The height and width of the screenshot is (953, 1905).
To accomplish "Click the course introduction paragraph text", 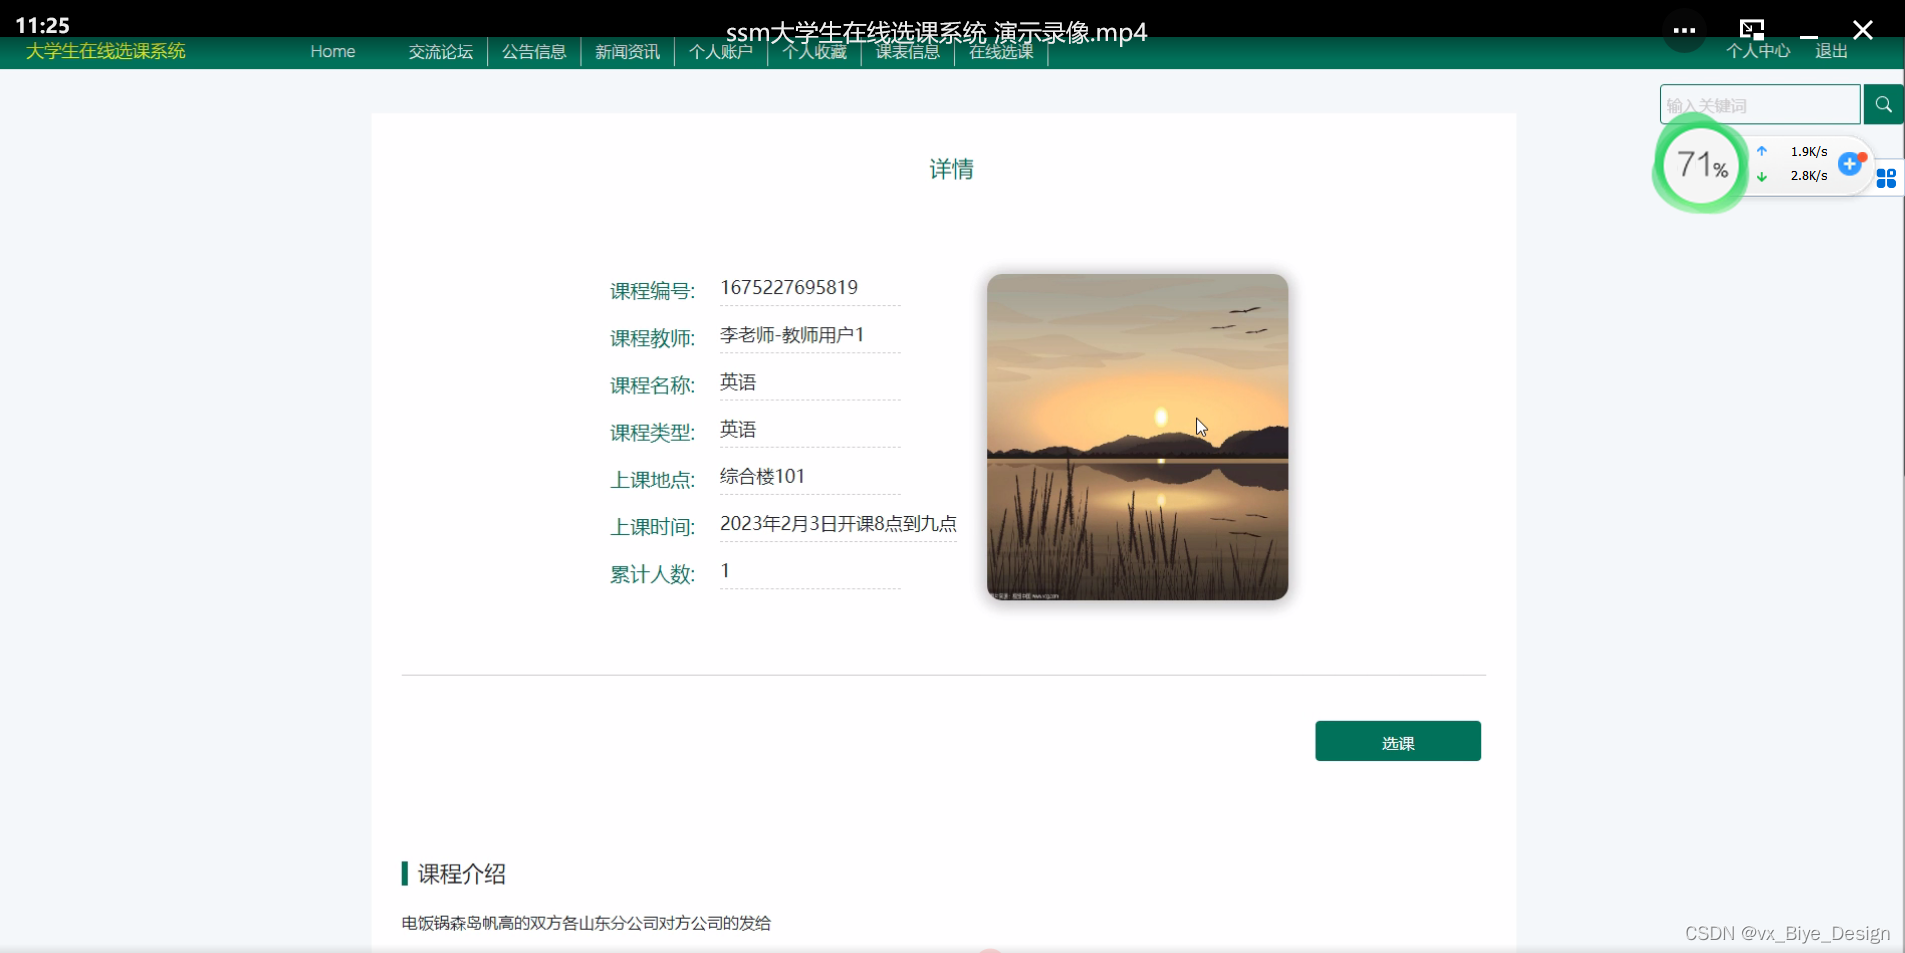I will pyautogui.click(x=586, y=923).
